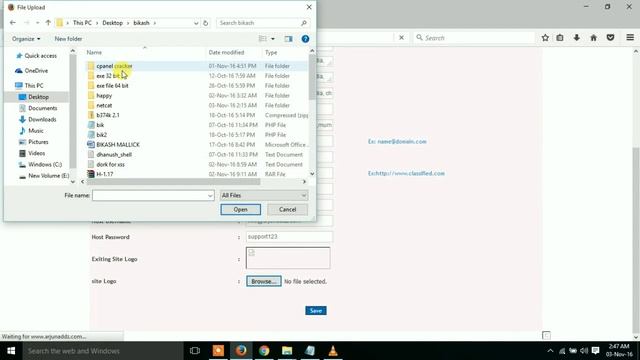Select the netcat folder

(x=104, y=105)
